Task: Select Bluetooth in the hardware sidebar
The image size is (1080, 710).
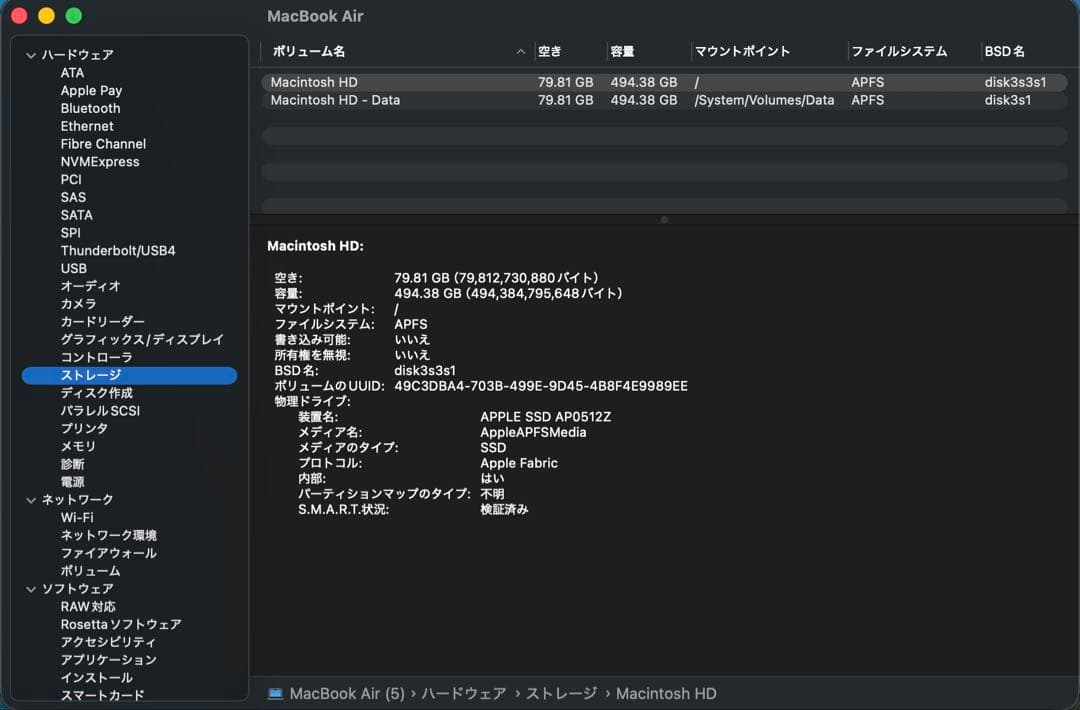Action: pyautogui.click(x=90, y=108)
